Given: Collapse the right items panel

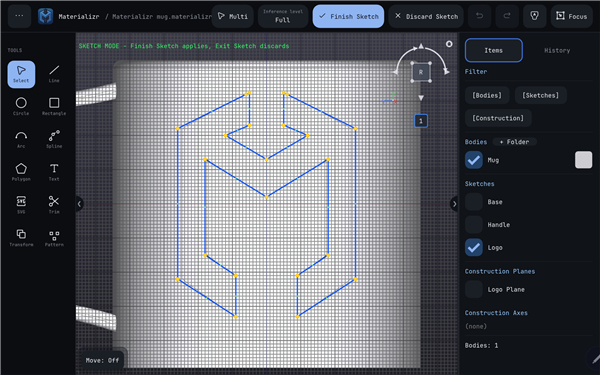Looking at the screenshot, I should tap(454, 204).
